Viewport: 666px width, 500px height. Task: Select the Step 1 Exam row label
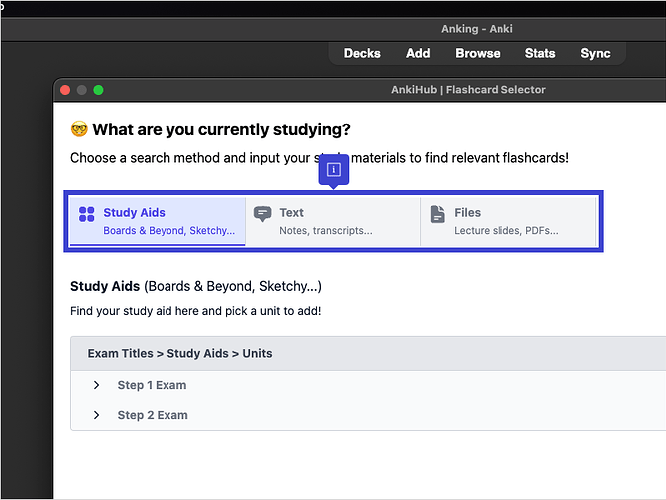coord(151,385)
